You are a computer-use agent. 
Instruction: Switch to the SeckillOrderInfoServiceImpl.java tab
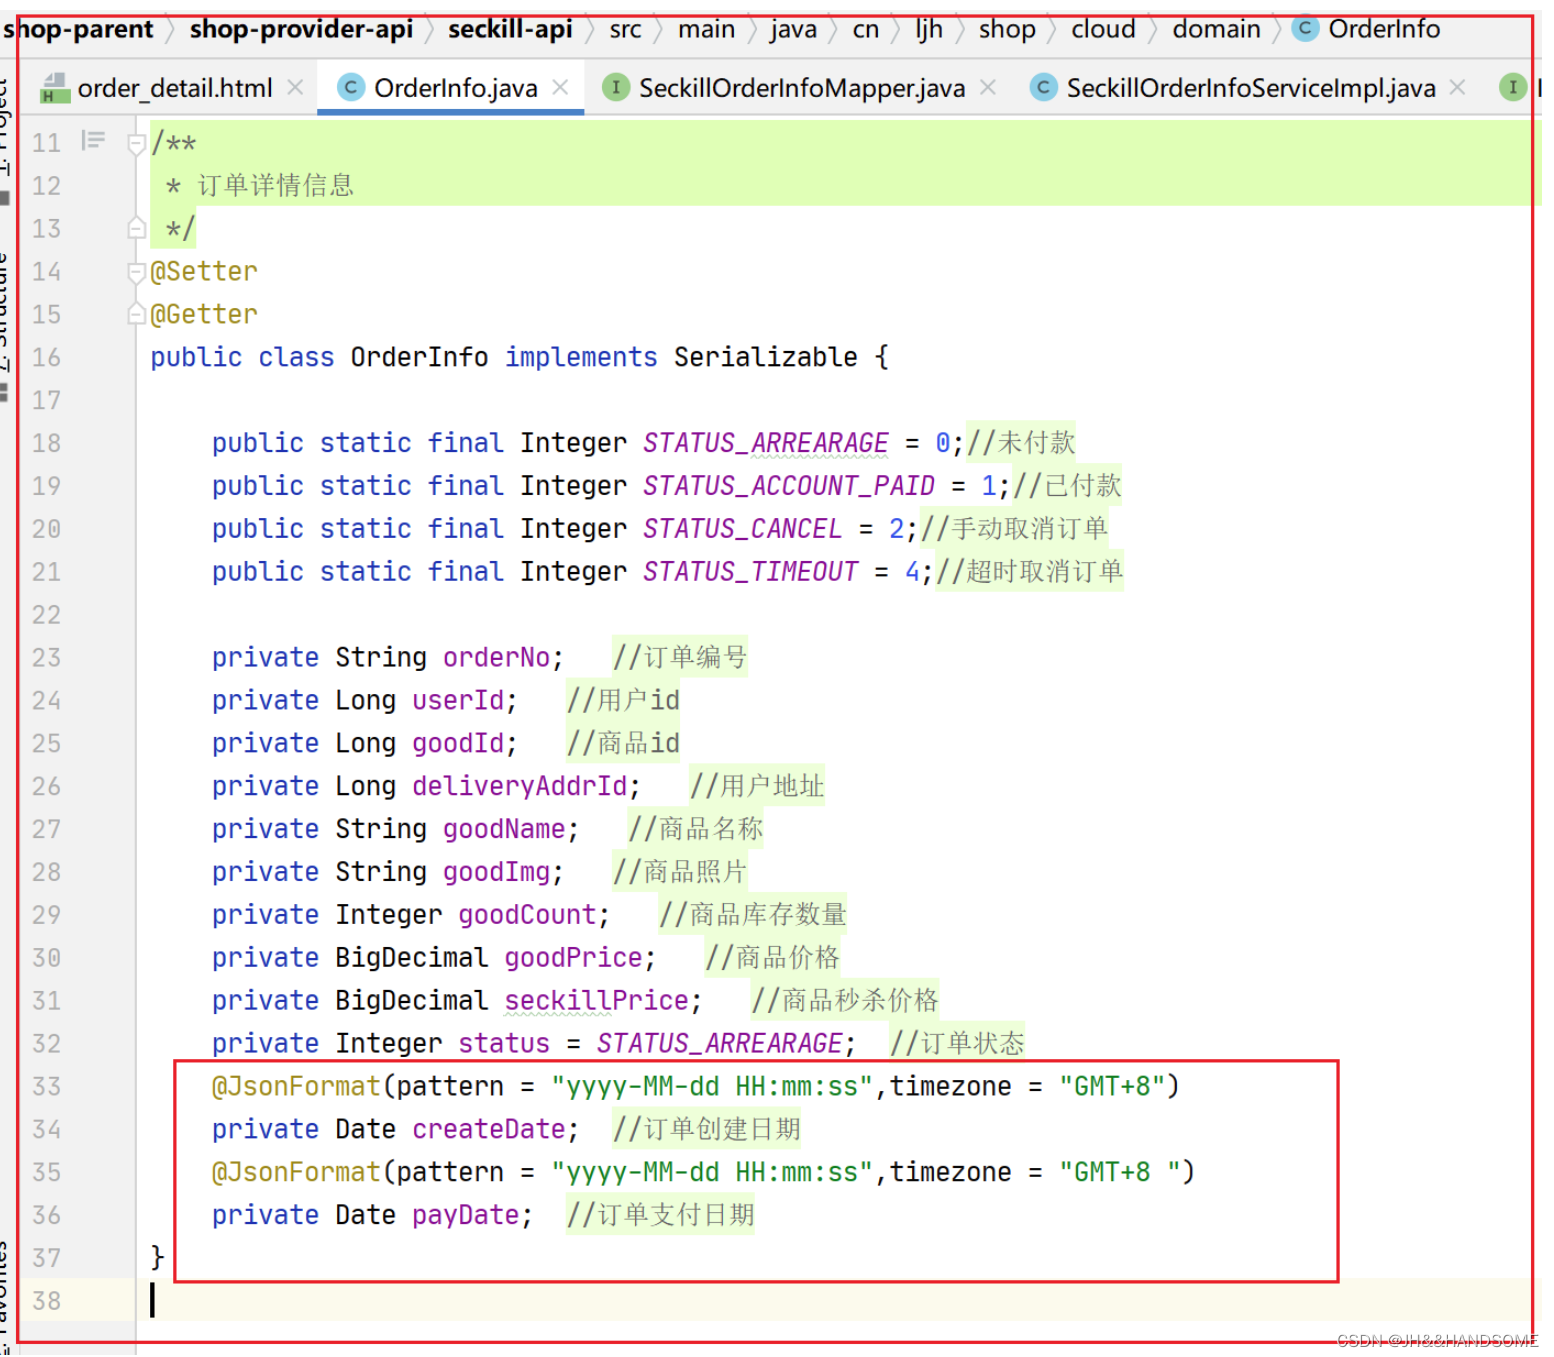[1251, 88]
